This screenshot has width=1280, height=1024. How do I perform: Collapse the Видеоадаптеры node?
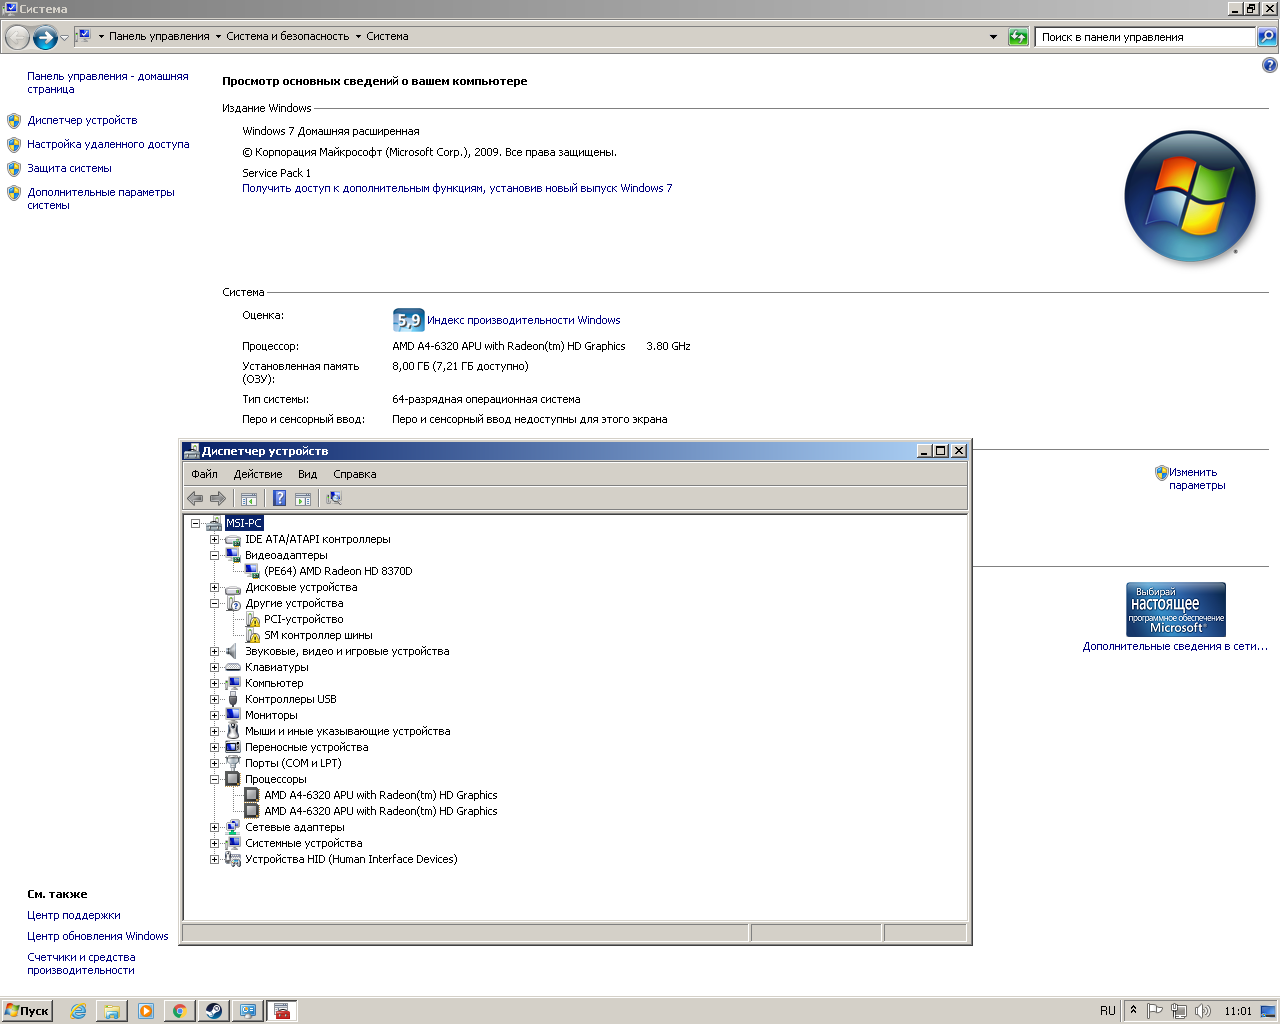coord(214,556)
